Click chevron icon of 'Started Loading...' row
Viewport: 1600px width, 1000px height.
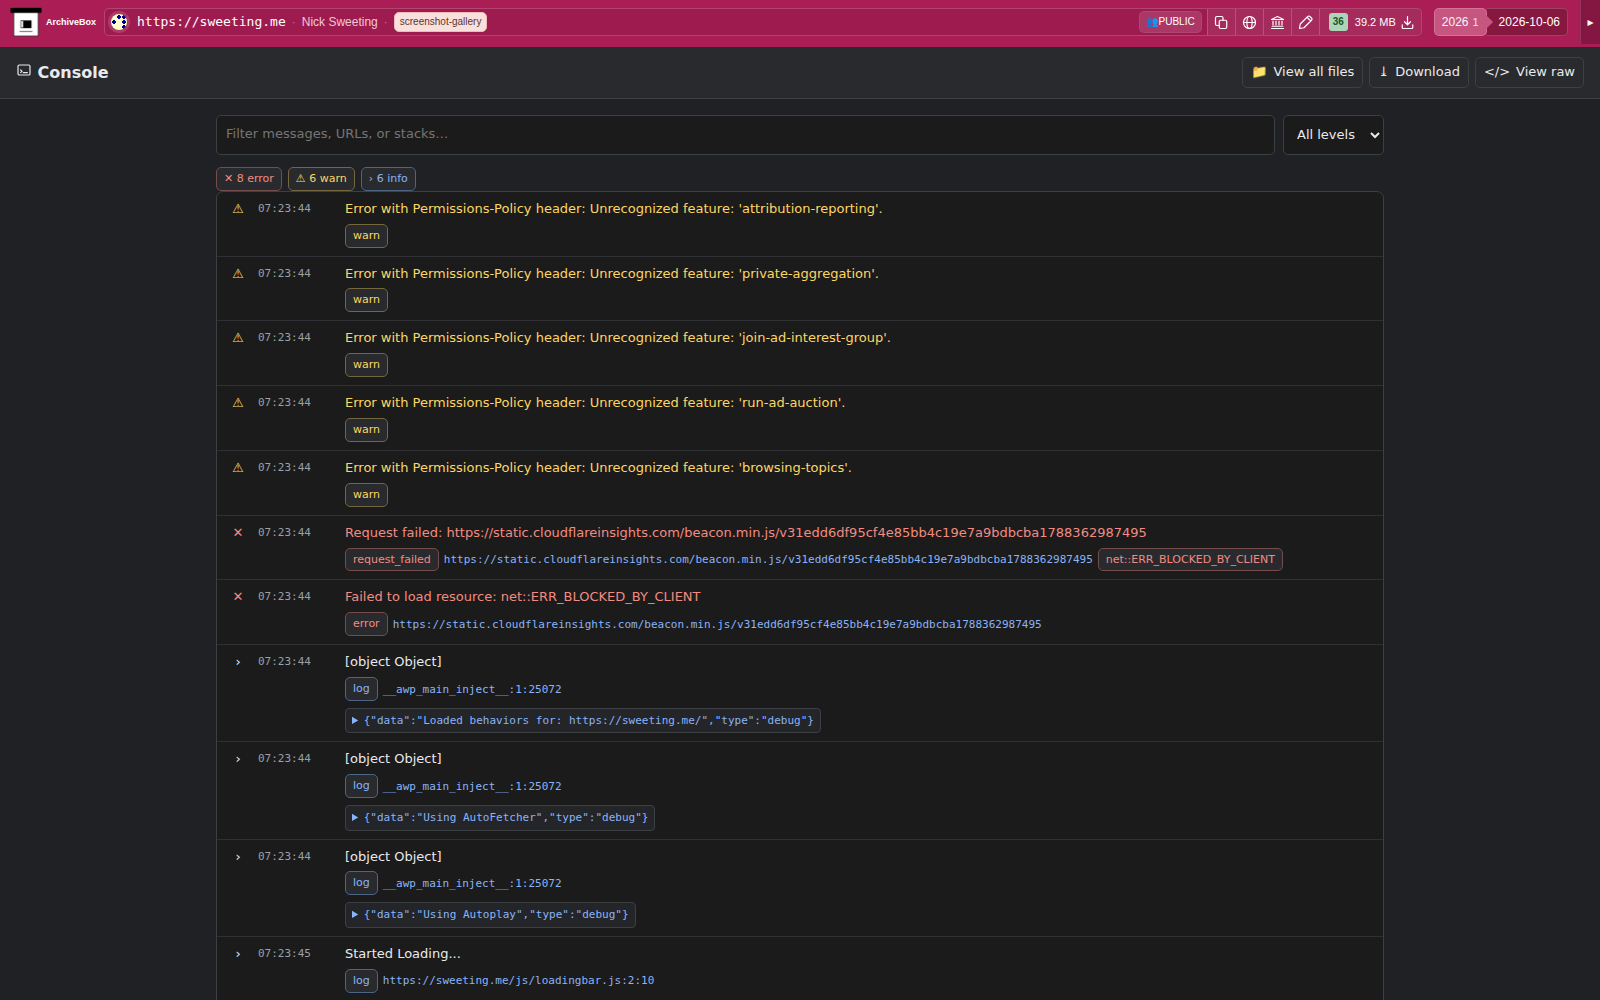click(238, 954)
